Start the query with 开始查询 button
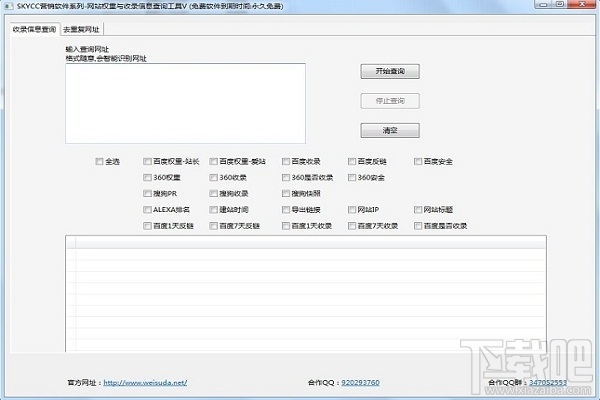The width and height of the screenshot is (600, 400). [390, 71]
